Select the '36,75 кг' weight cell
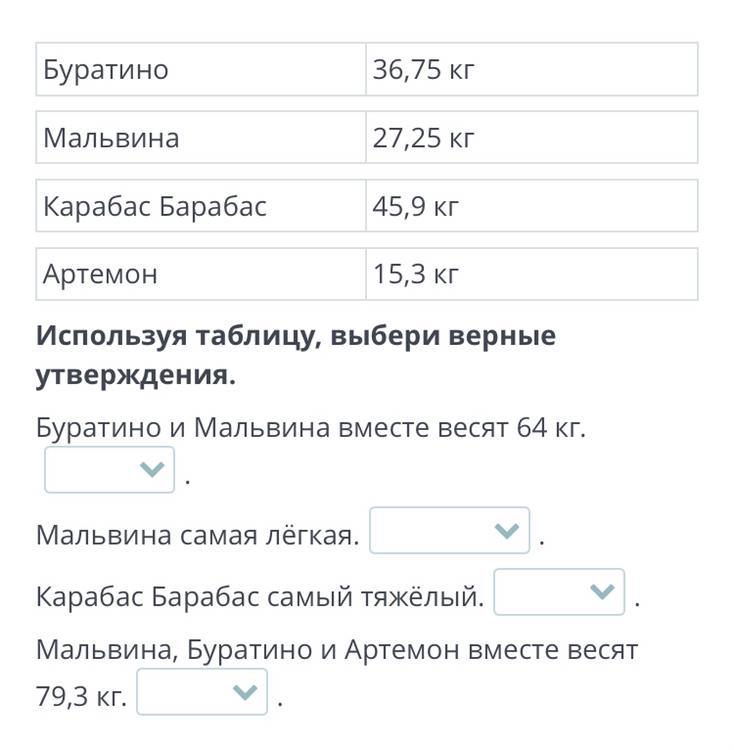 click(x=531, y=70)
